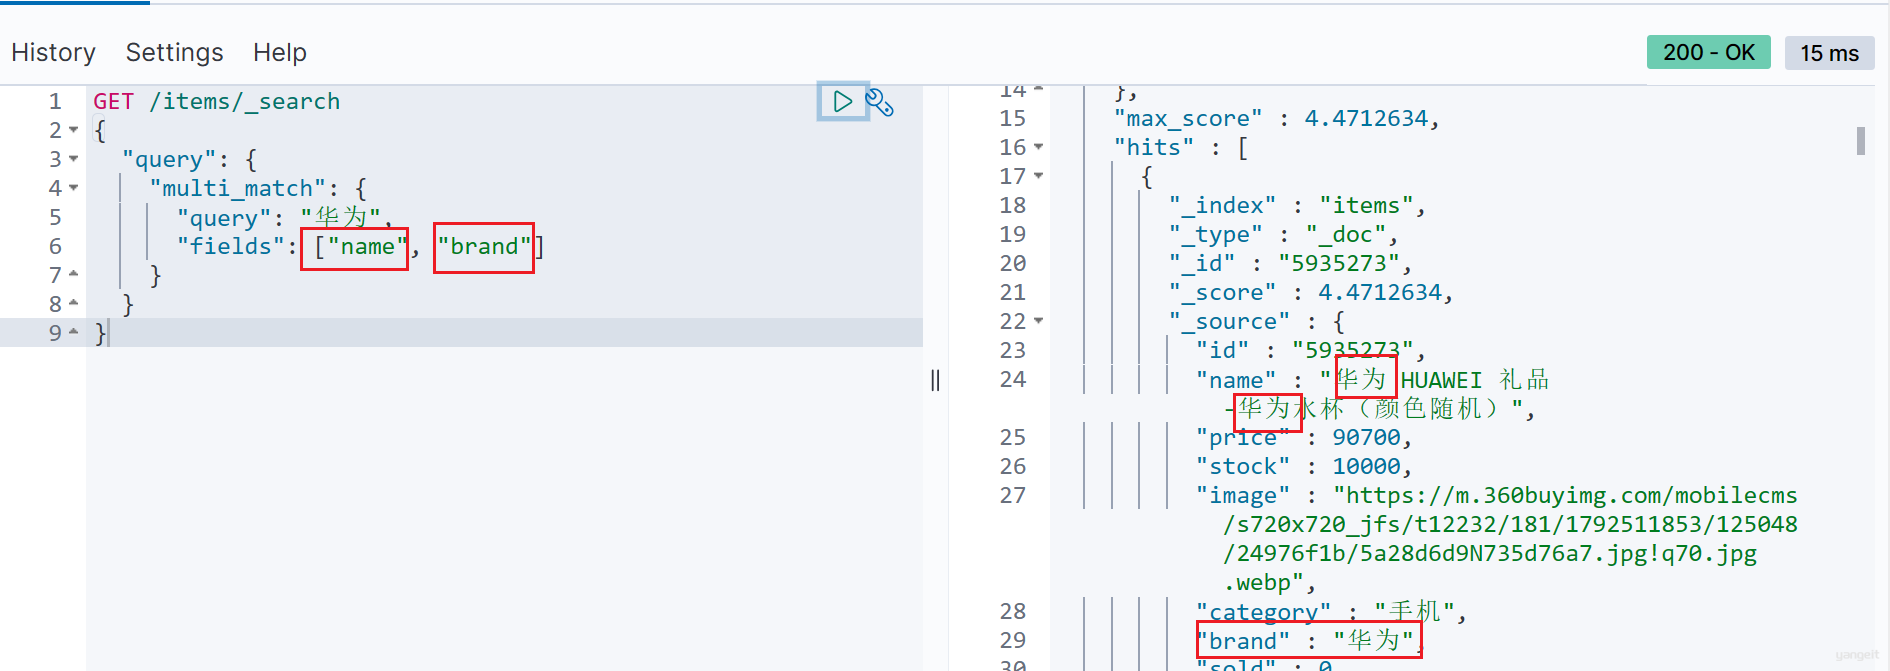This screenshot has height=671, width=1890.
Task: Place cursor at end of request line 9
Action: [x=108, y=333]
